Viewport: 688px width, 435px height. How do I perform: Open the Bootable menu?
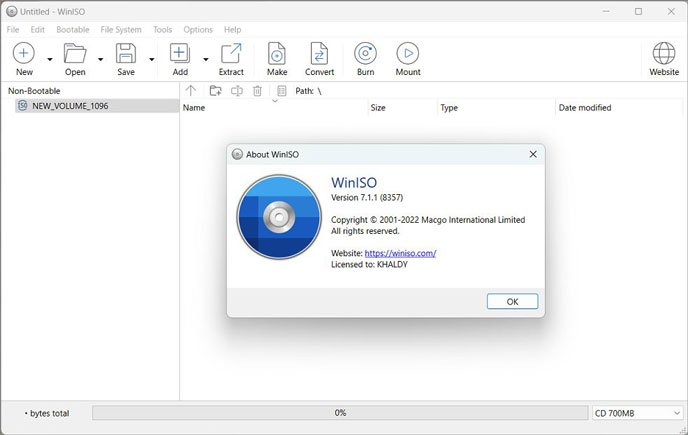tap(73, 29)
